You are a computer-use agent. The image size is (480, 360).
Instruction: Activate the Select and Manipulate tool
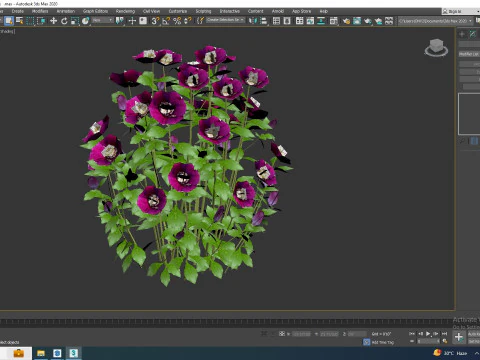pos(132,21)
